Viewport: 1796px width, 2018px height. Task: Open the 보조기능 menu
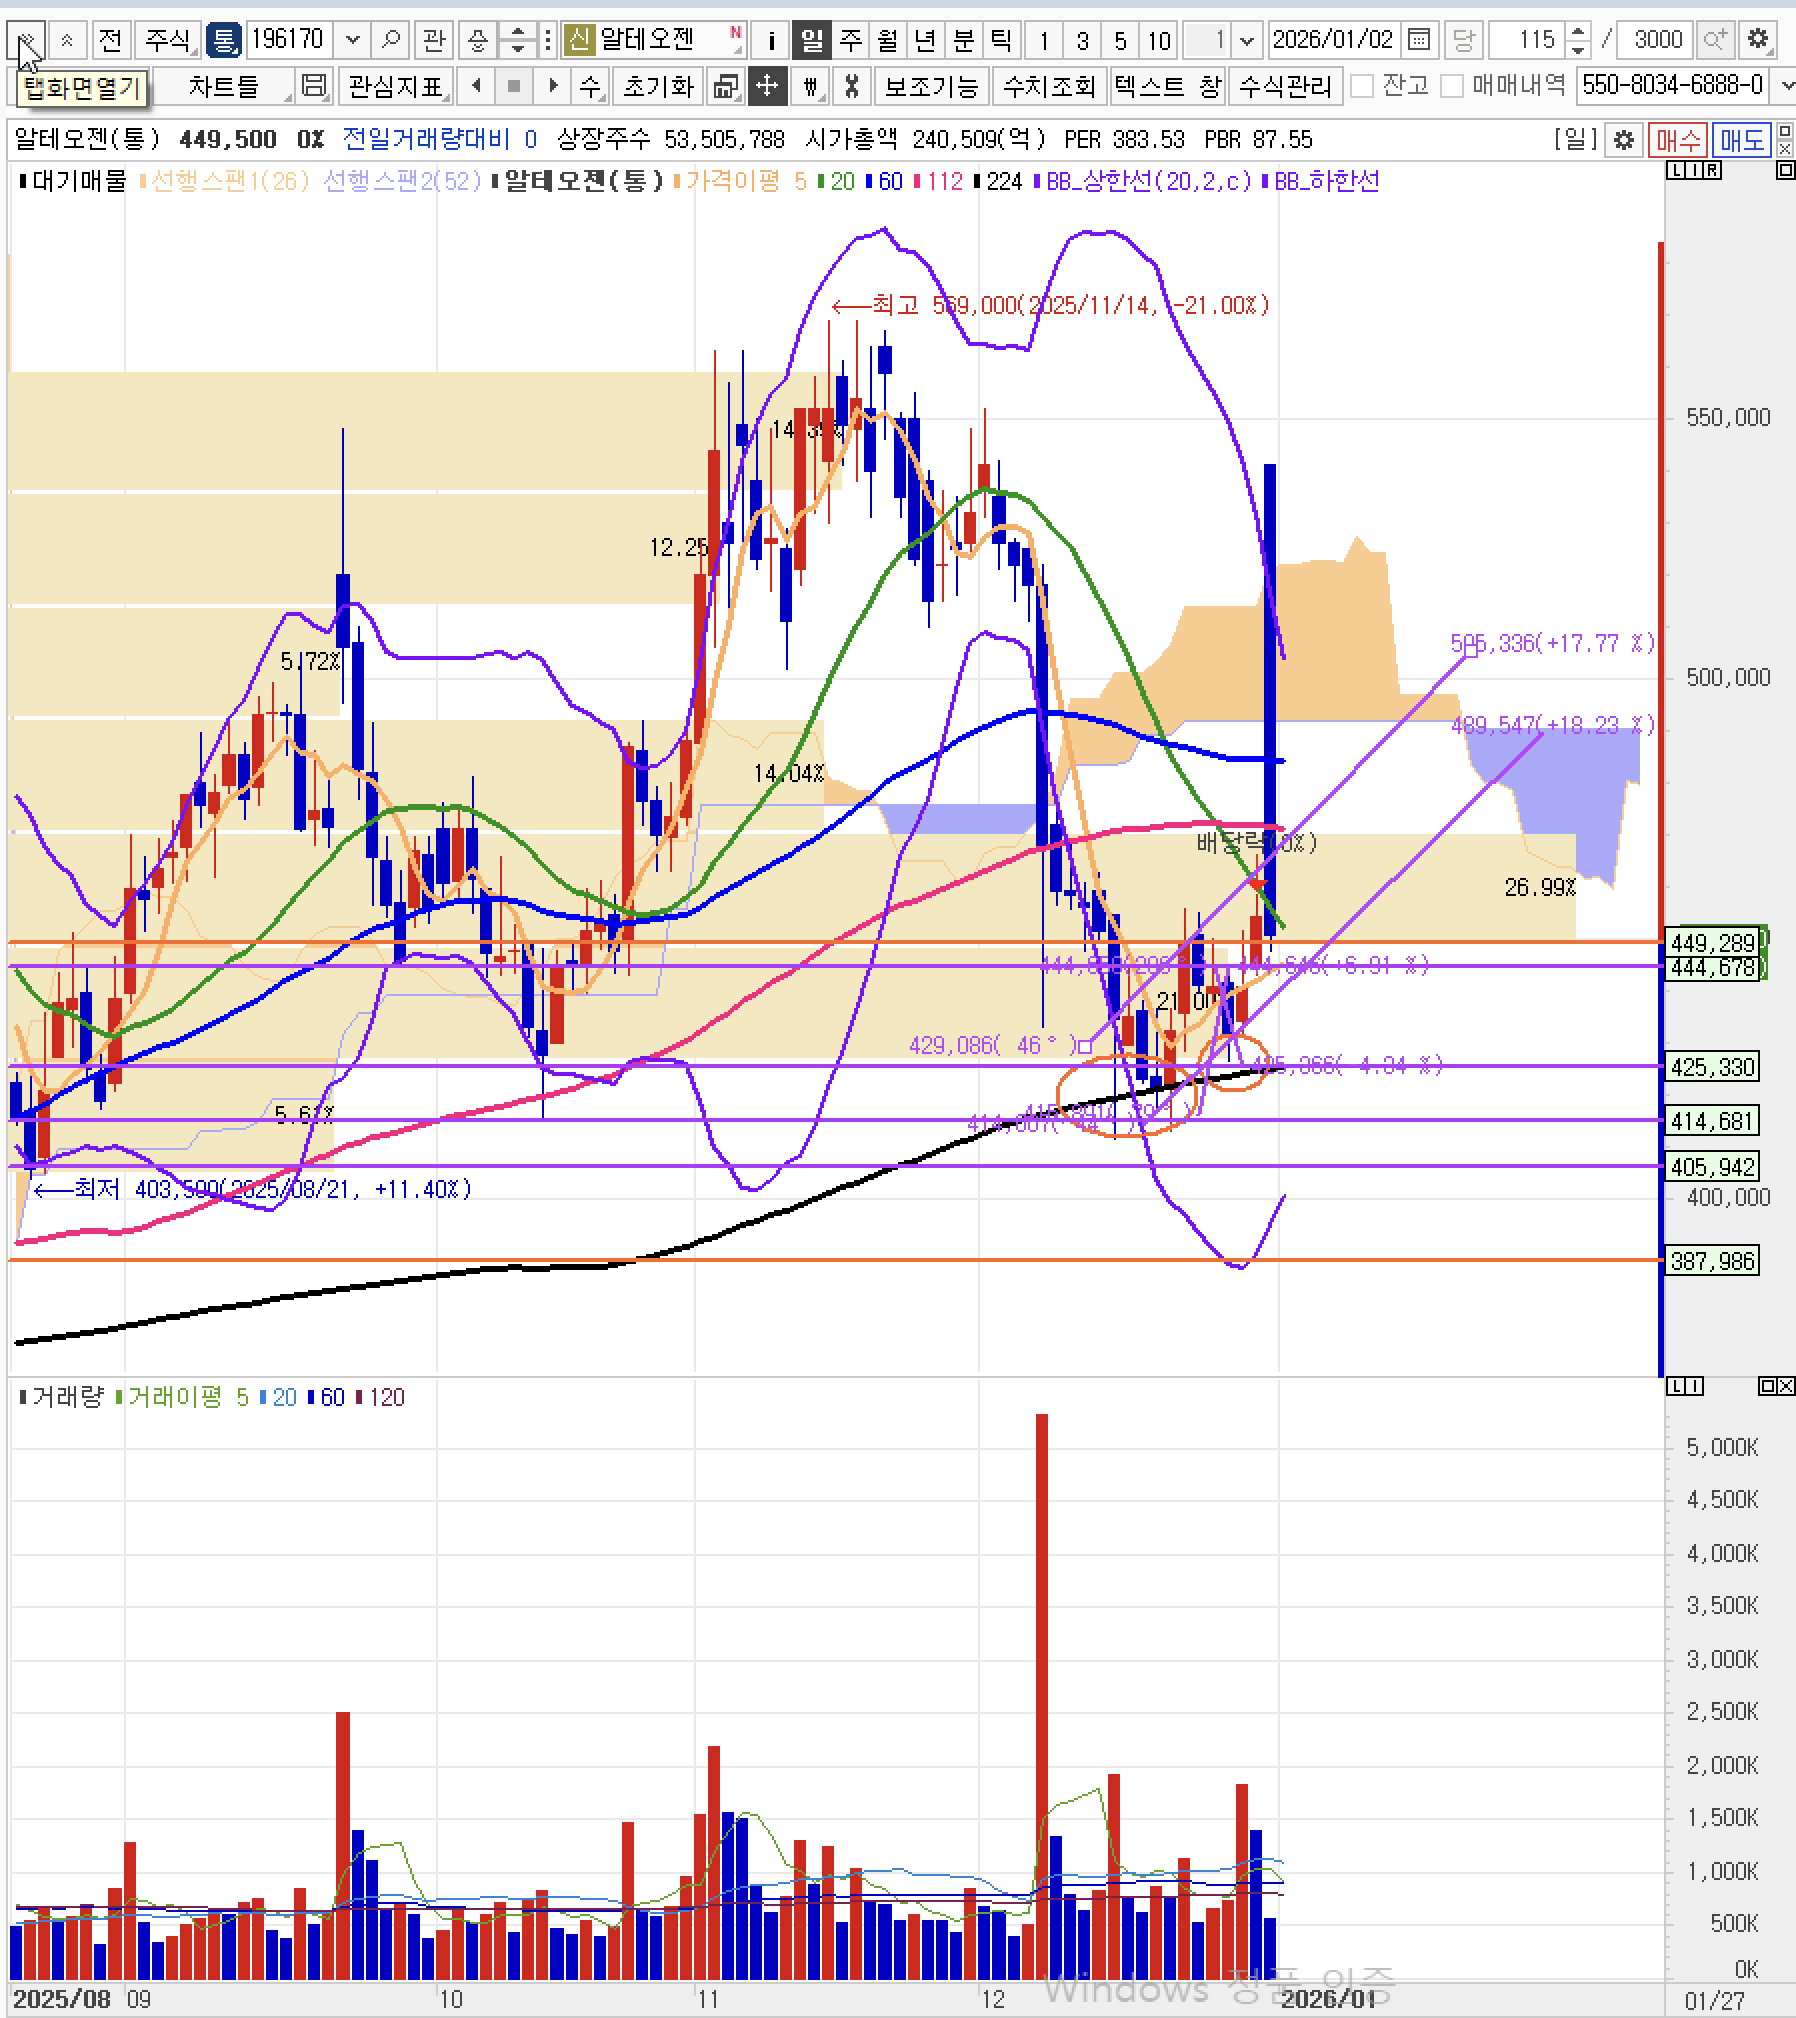(931, 86)
